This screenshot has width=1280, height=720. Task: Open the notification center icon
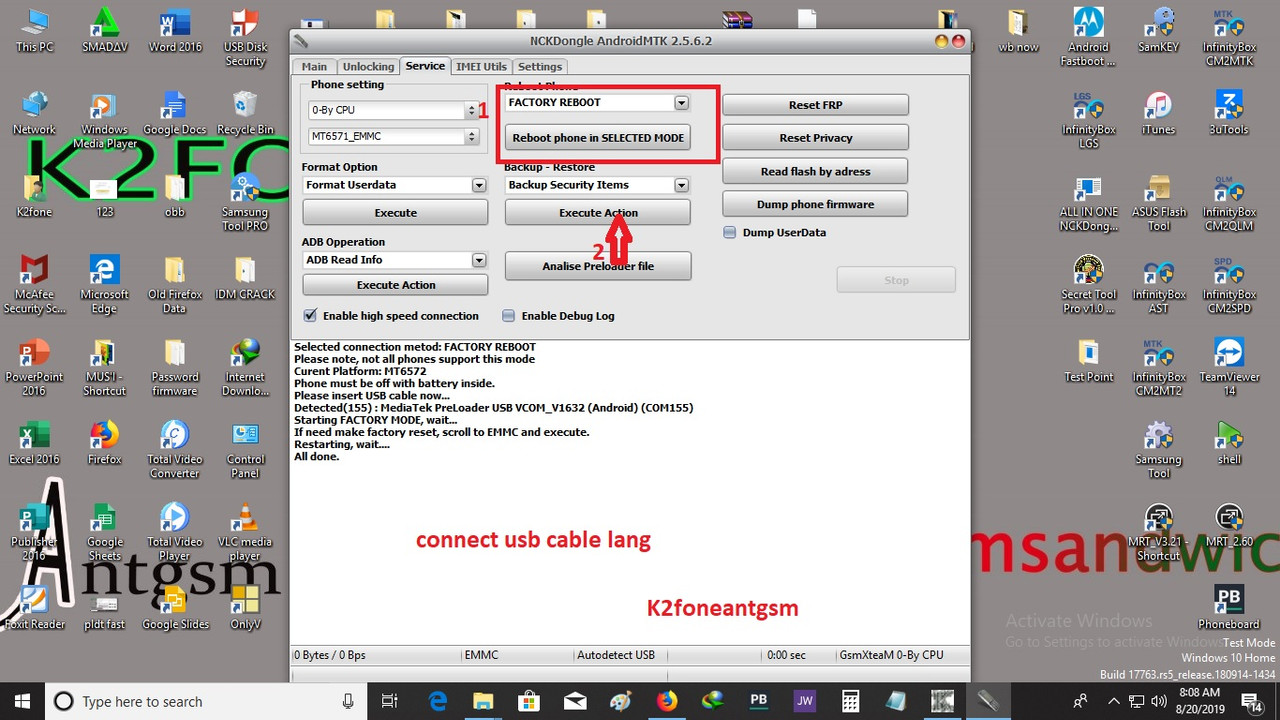click(x=1253, y=702)
